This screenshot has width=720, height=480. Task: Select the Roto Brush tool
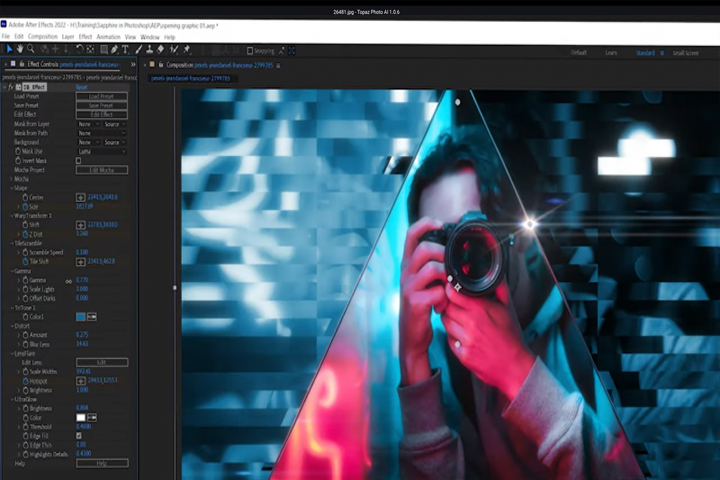click(174, 50)
